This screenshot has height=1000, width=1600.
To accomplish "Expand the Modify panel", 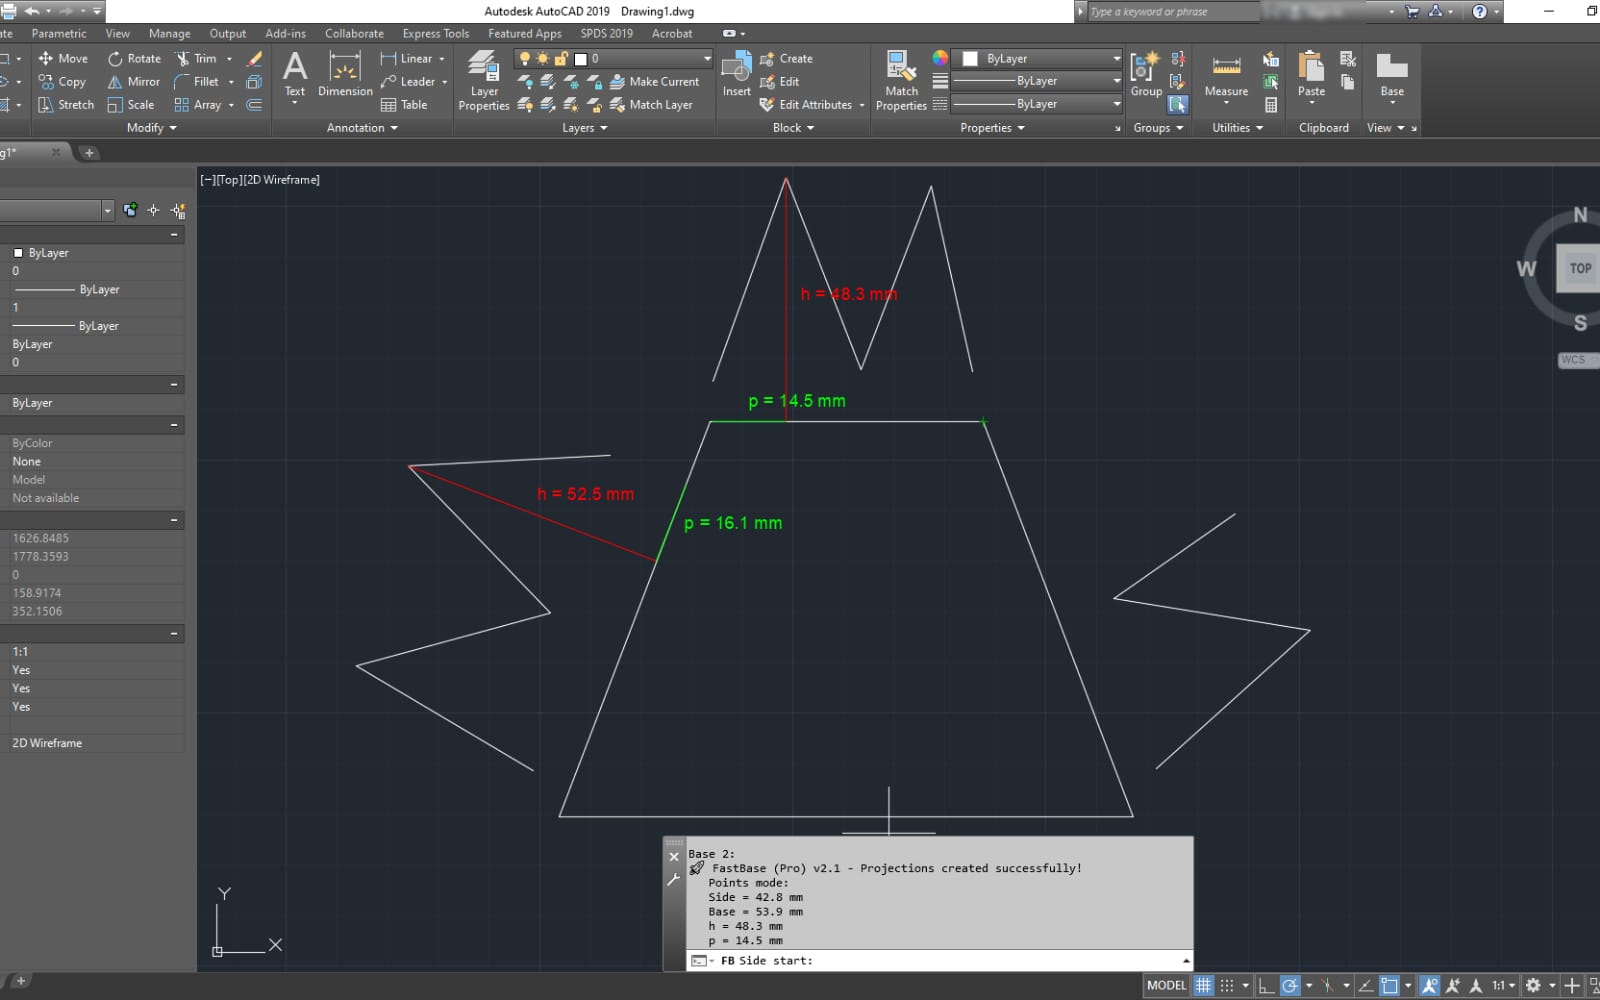I will (151, 128).
